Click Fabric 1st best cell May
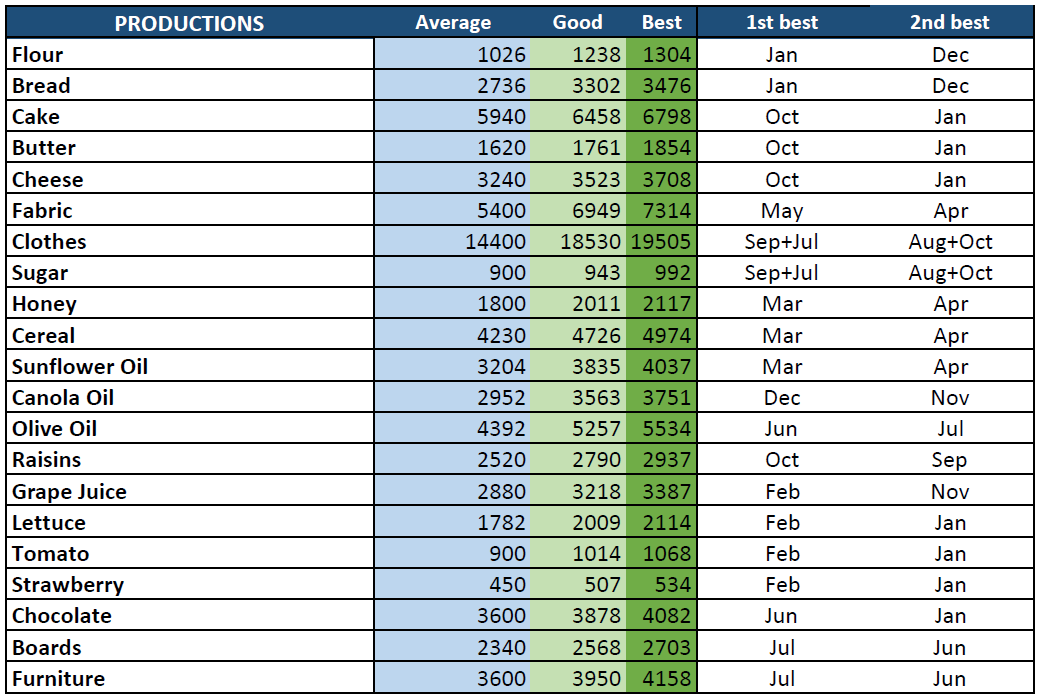1040x700 pixels. click(x=781, y=211)
